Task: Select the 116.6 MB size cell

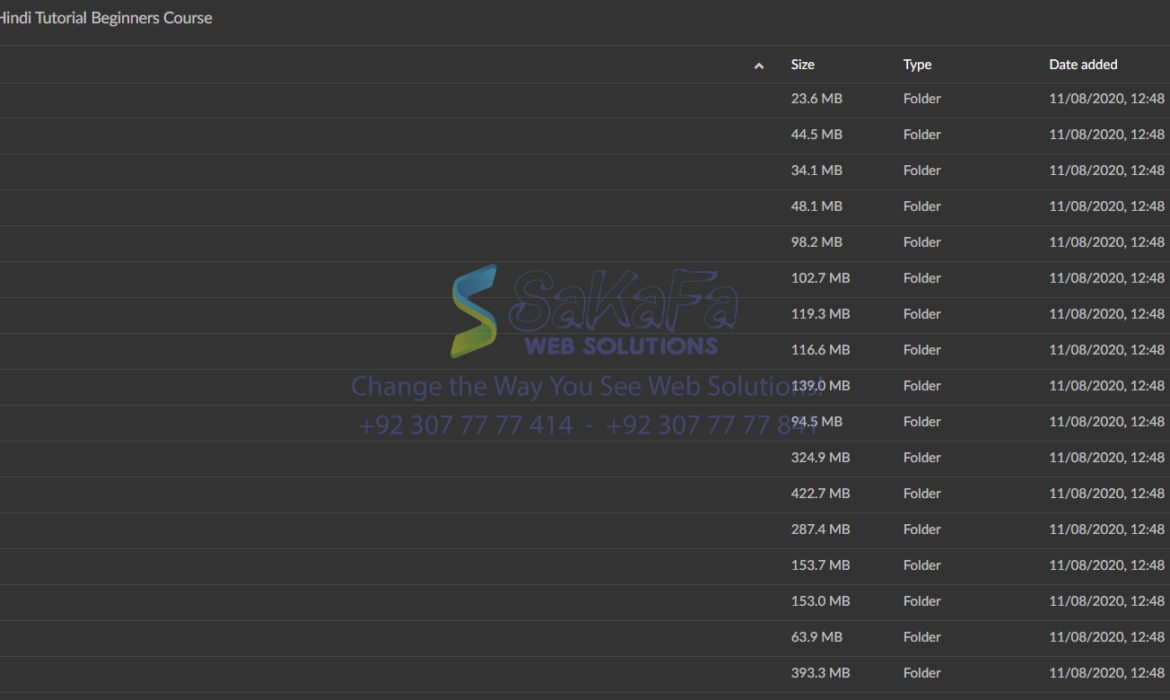Action: coord(820,349)
